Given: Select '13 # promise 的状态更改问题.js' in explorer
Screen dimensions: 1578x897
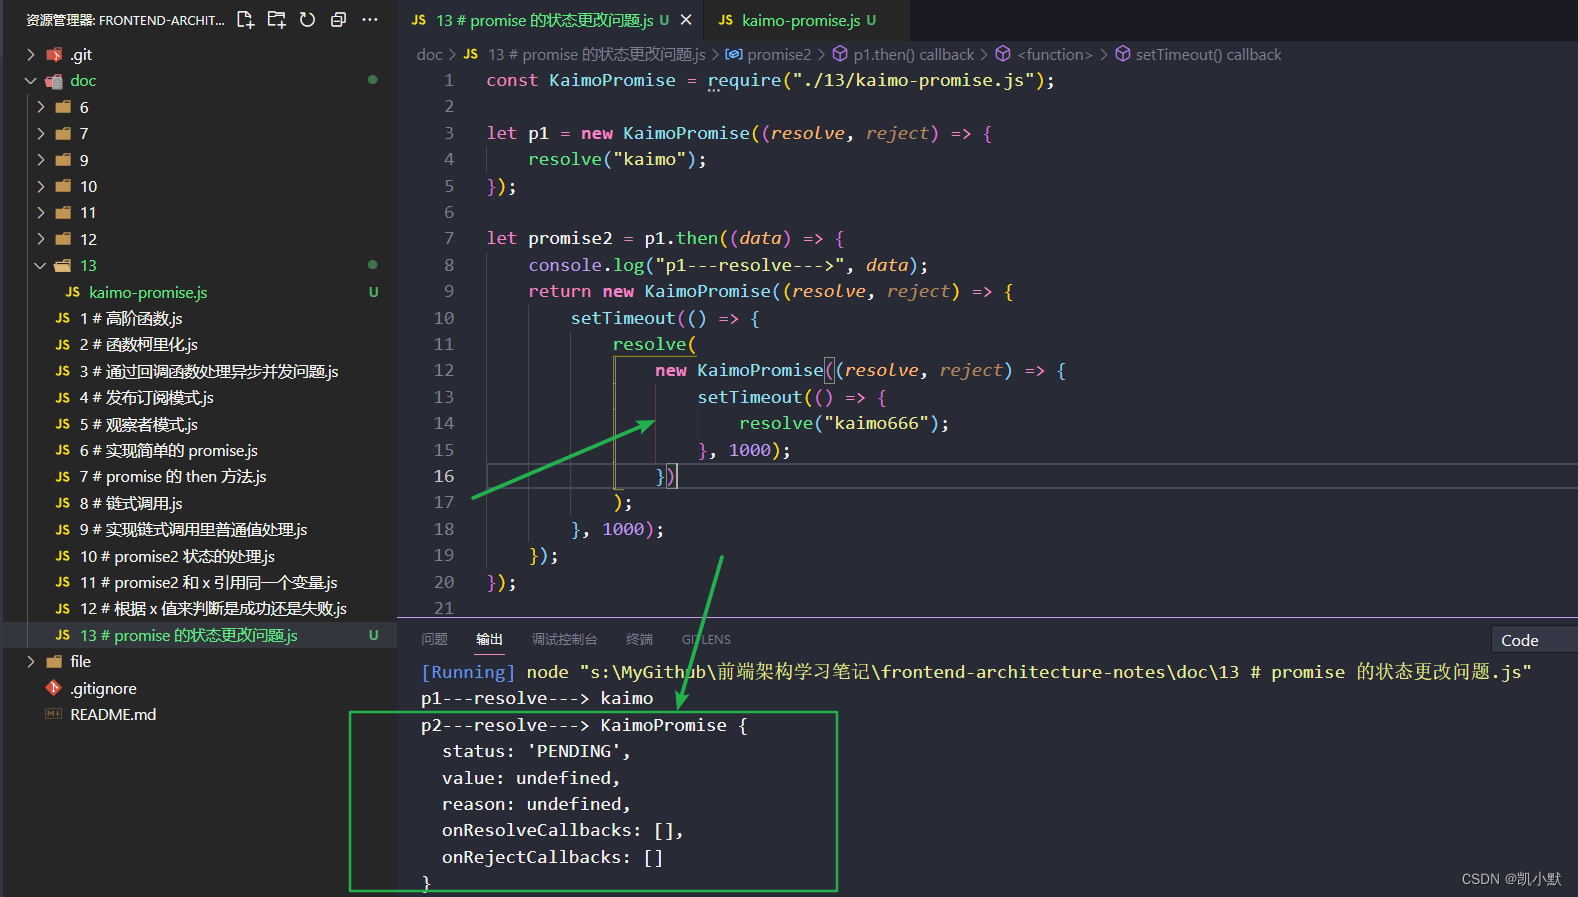Looking at the screenshot, I should tap(189, 636).
